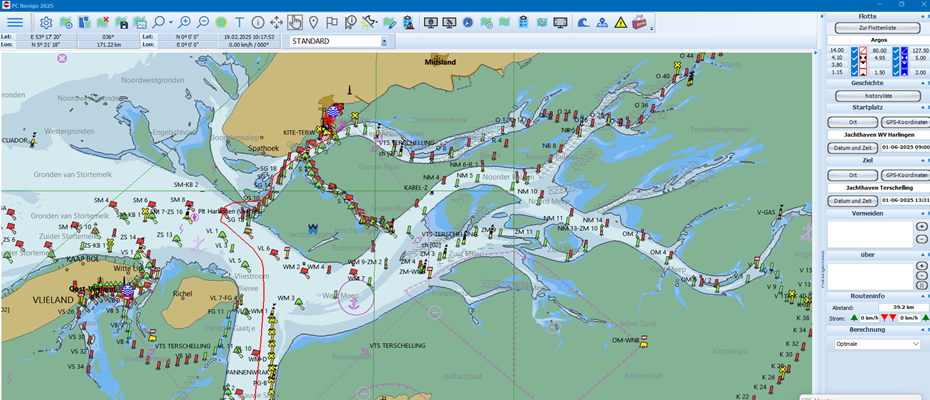This screenshot has height=400, width=930.
Task: Select the flag waypoint tool
Action: [x=332, y=23]
